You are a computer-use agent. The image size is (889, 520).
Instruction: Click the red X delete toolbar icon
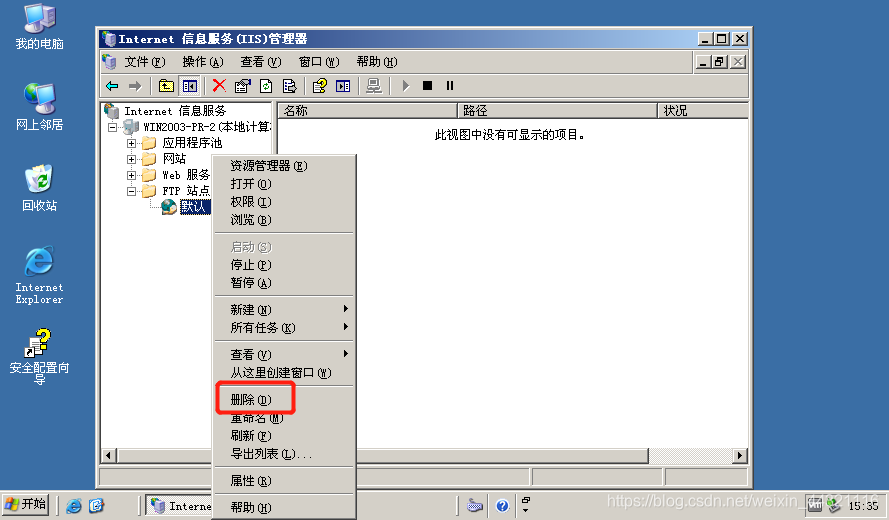(x=219, y=86)
